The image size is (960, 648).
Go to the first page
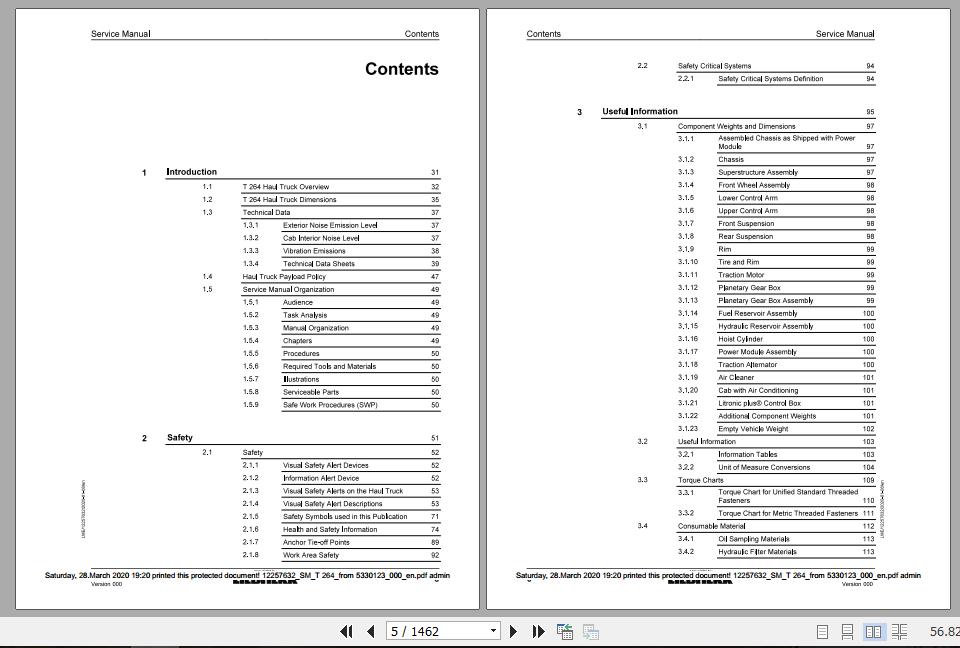click(346, 631)
